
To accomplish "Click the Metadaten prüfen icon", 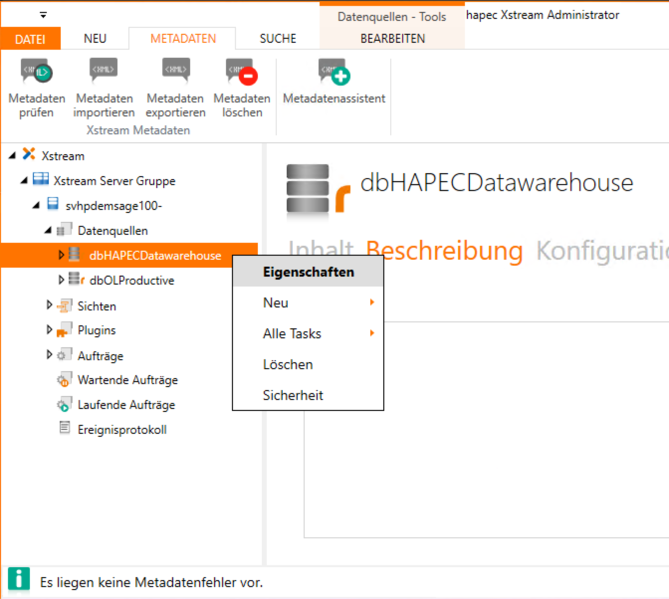I will [37, 71].
